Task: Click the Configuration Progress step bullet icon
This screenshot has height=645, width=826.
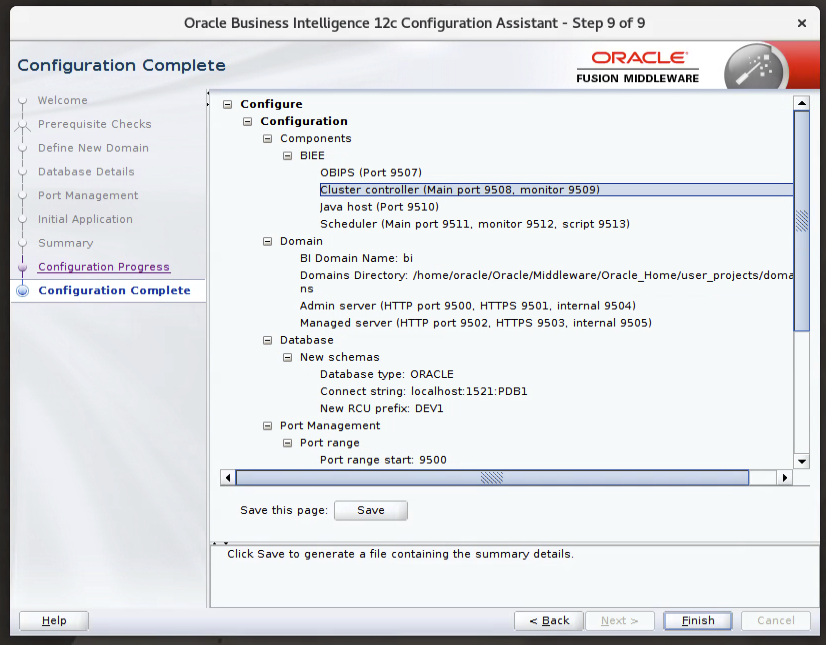Action: pos(23,267)
